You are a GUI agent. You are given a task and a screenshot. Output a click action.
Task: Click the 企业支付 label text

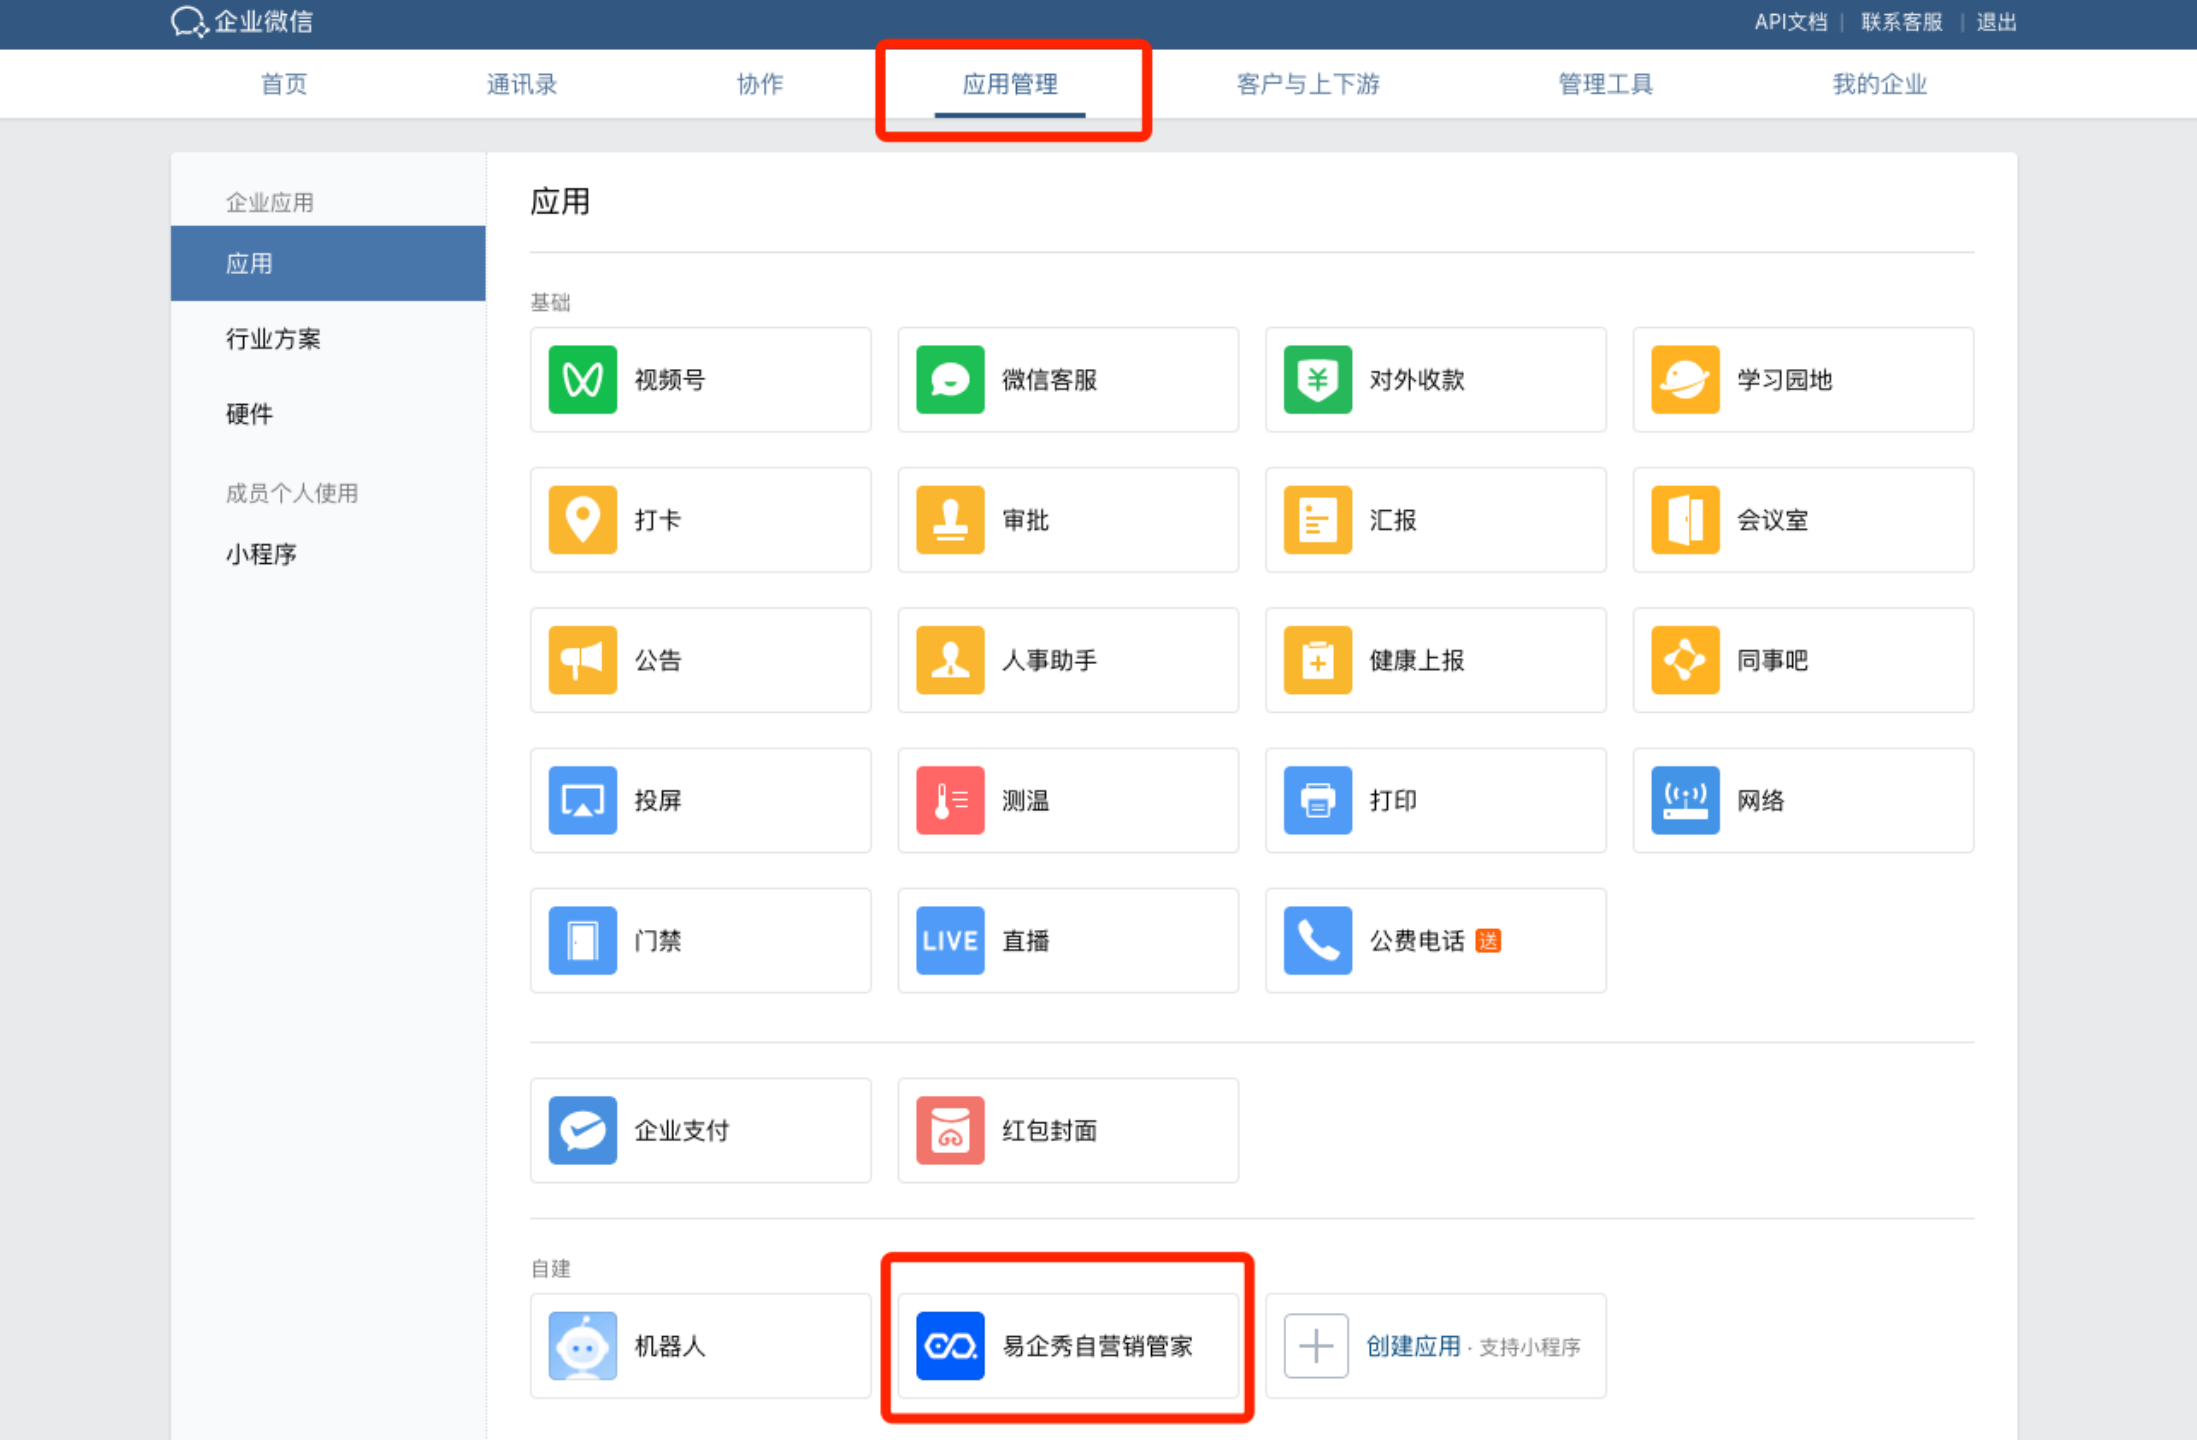coord(682,1130)
